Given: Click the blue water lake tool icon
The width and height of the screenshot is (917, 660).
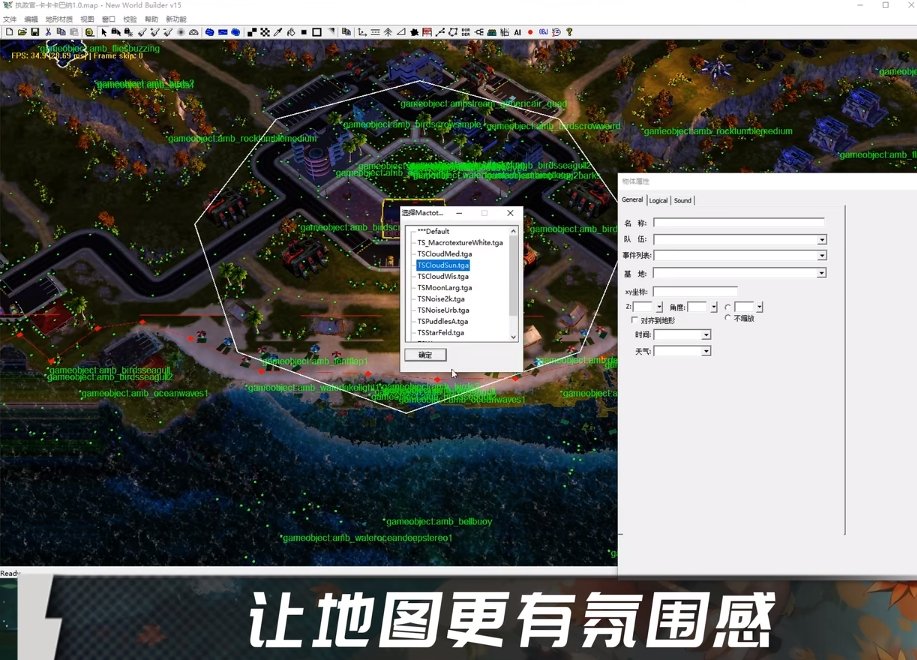Looking at the screenshot, I should (x=209, y=32).
